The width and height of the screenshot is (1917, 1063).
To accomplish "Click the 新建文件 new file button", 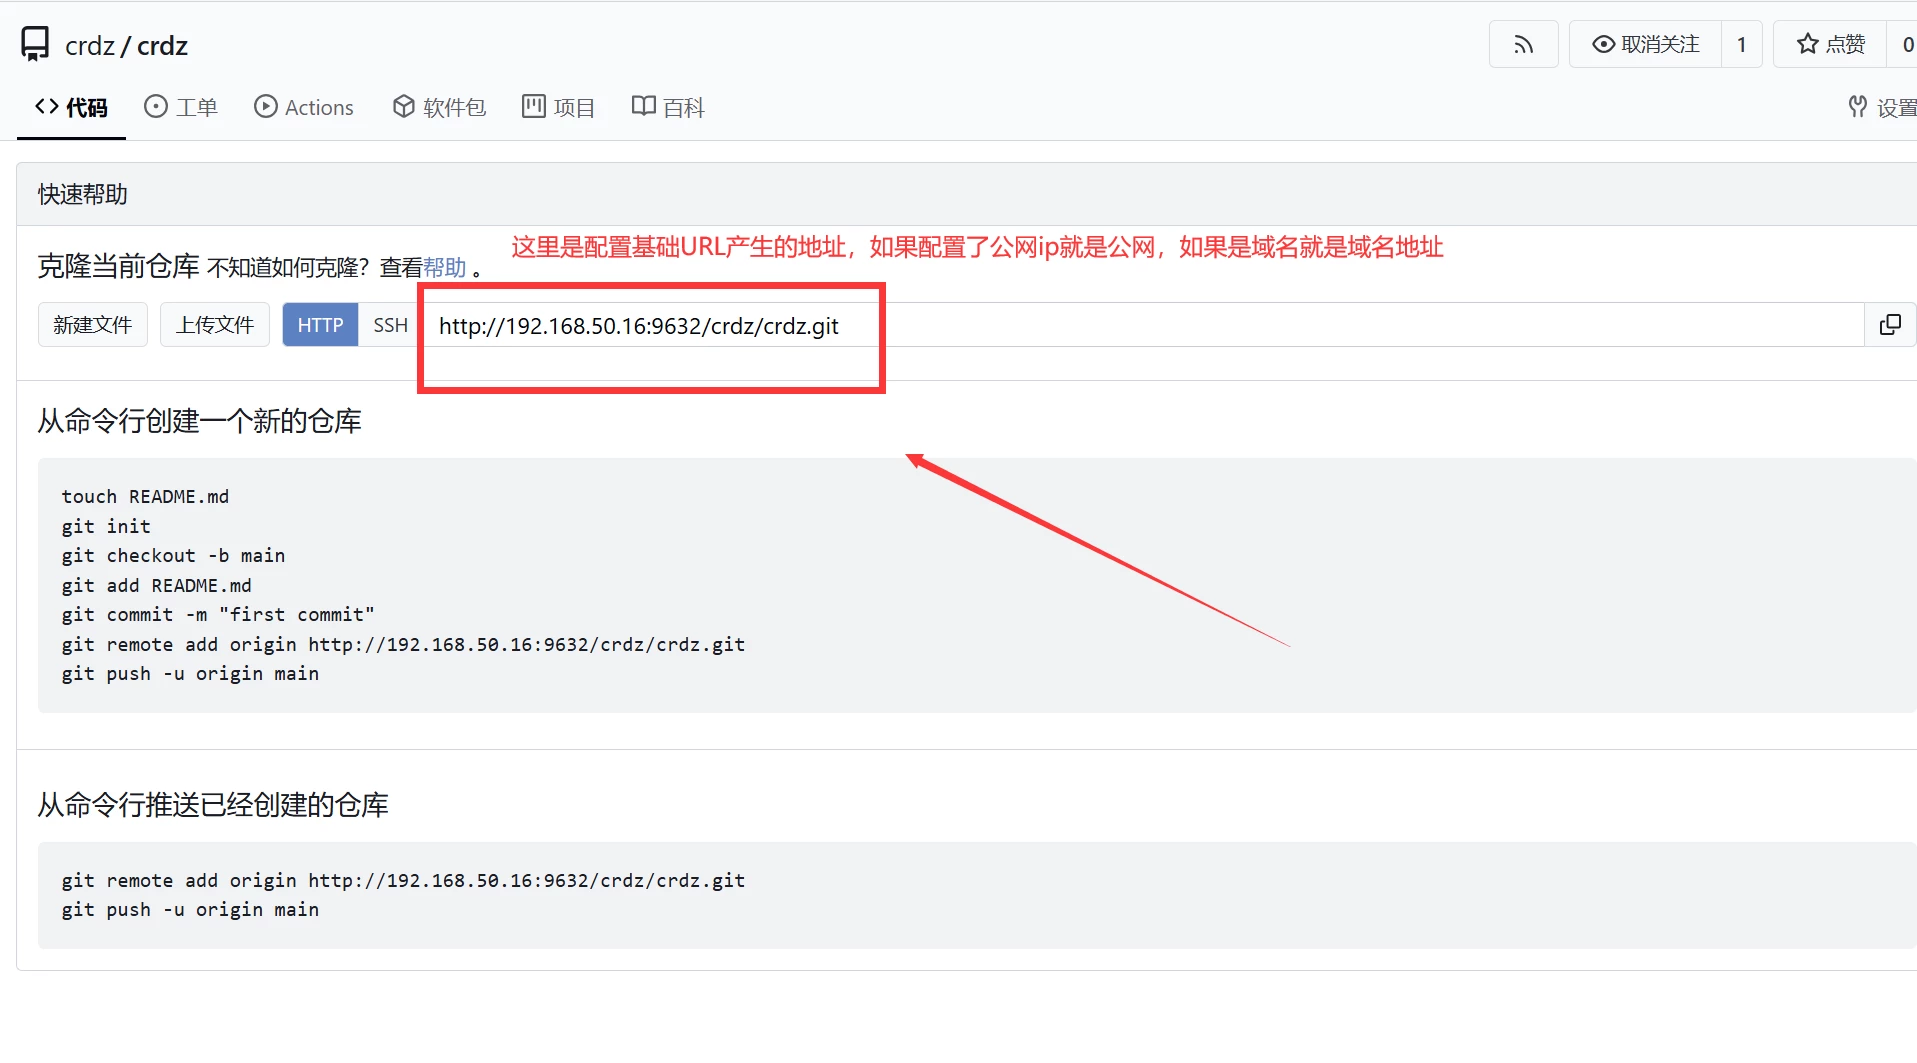I will tap(93, 325).
